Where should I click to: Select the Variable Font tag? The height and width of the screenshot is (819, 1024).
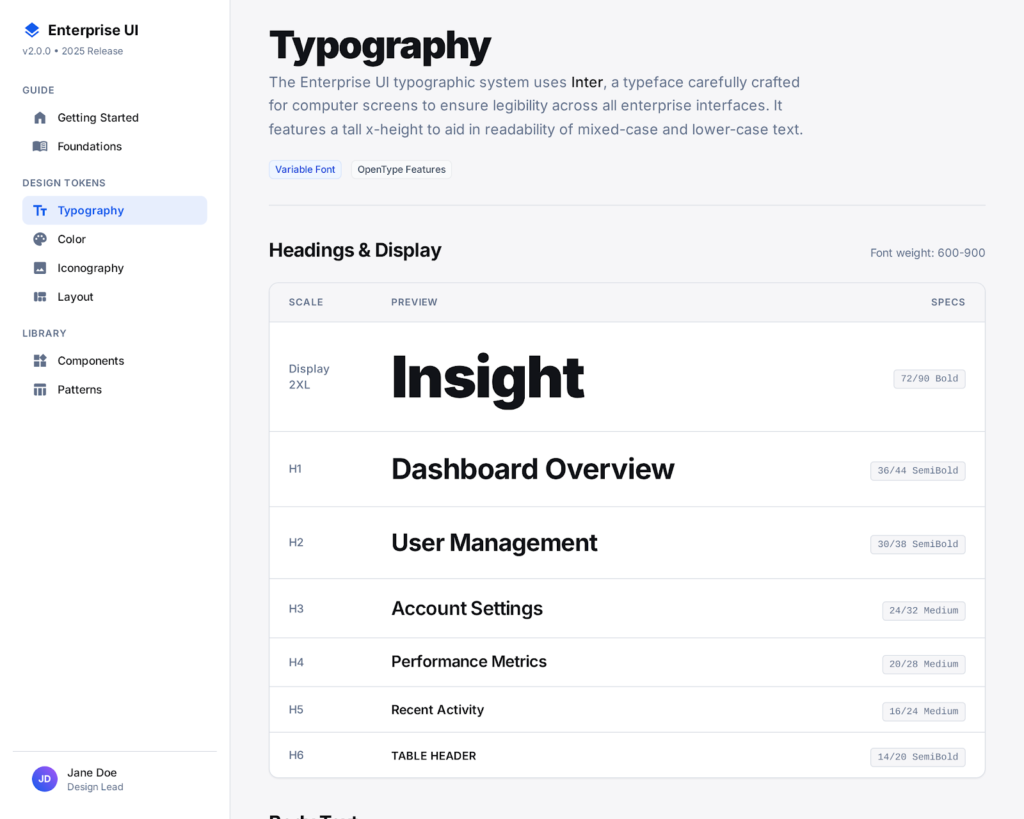[x=305, y=170]
